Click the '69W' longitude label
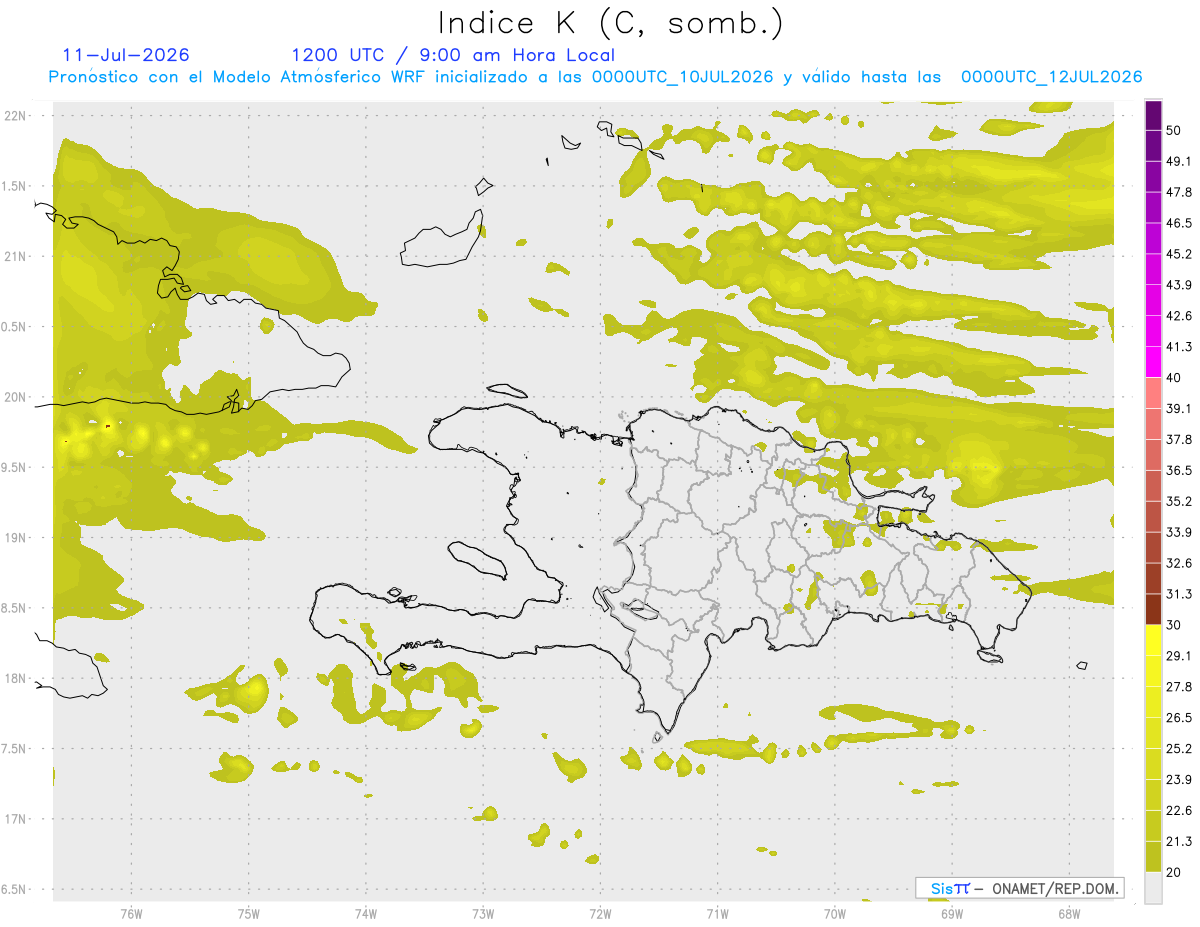 pos(951,913)
